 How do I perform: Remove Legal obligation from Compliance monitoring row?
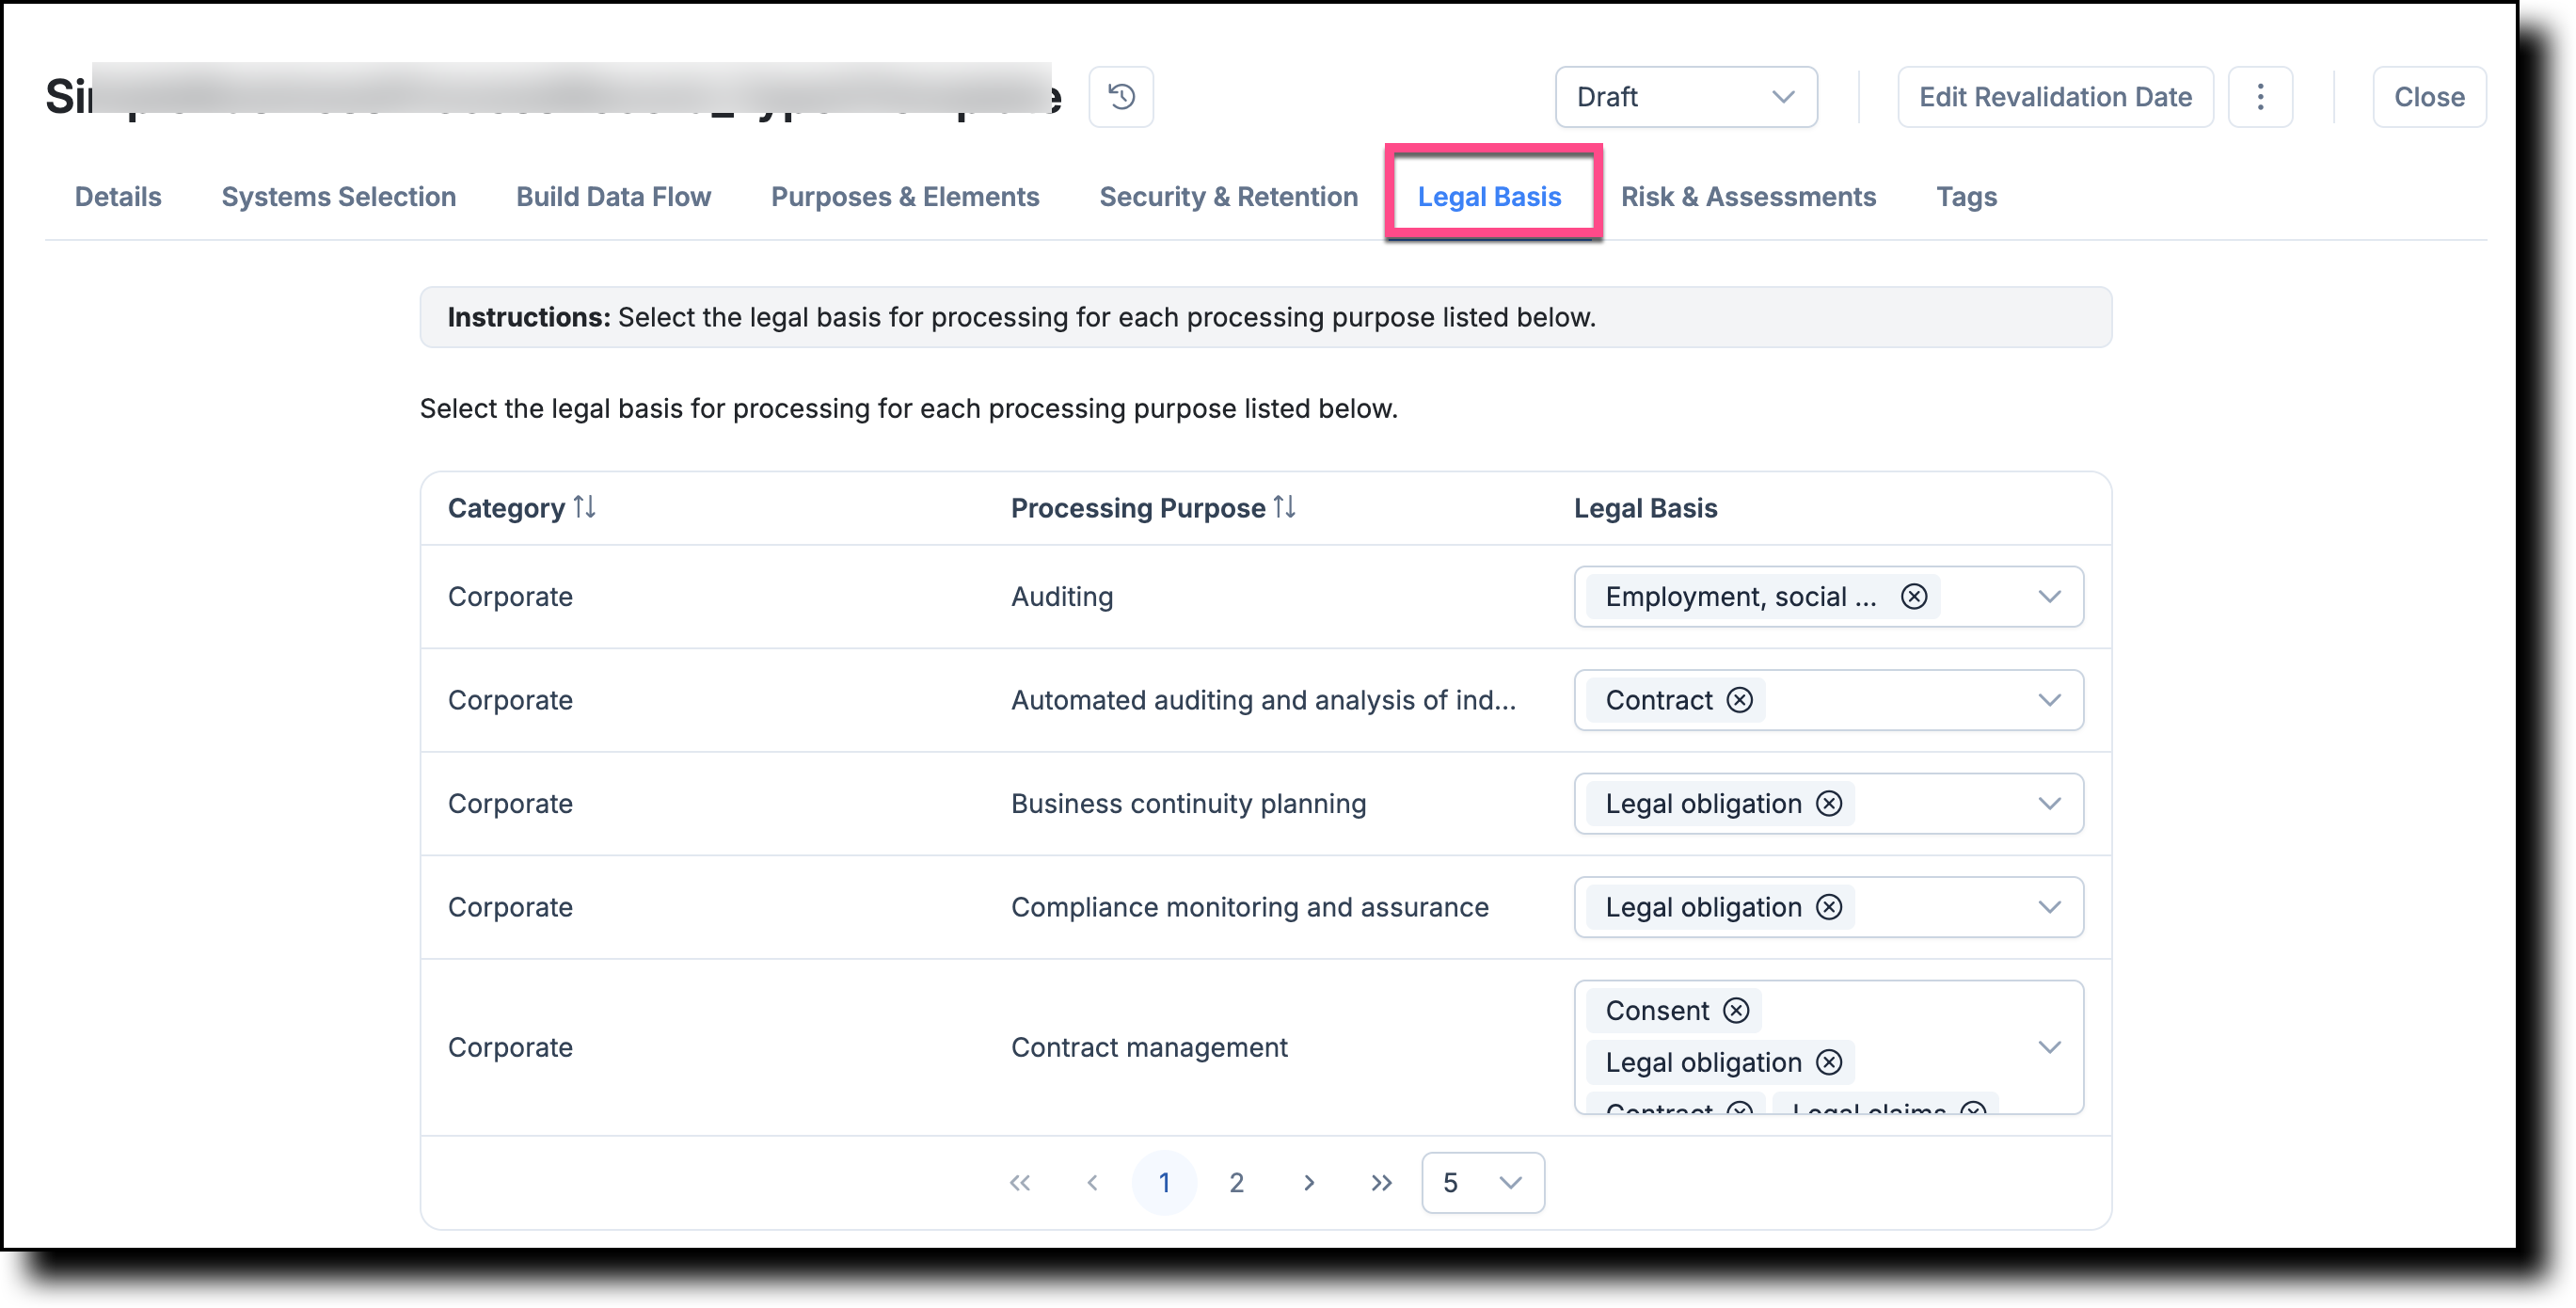[x=1829, y=907]
